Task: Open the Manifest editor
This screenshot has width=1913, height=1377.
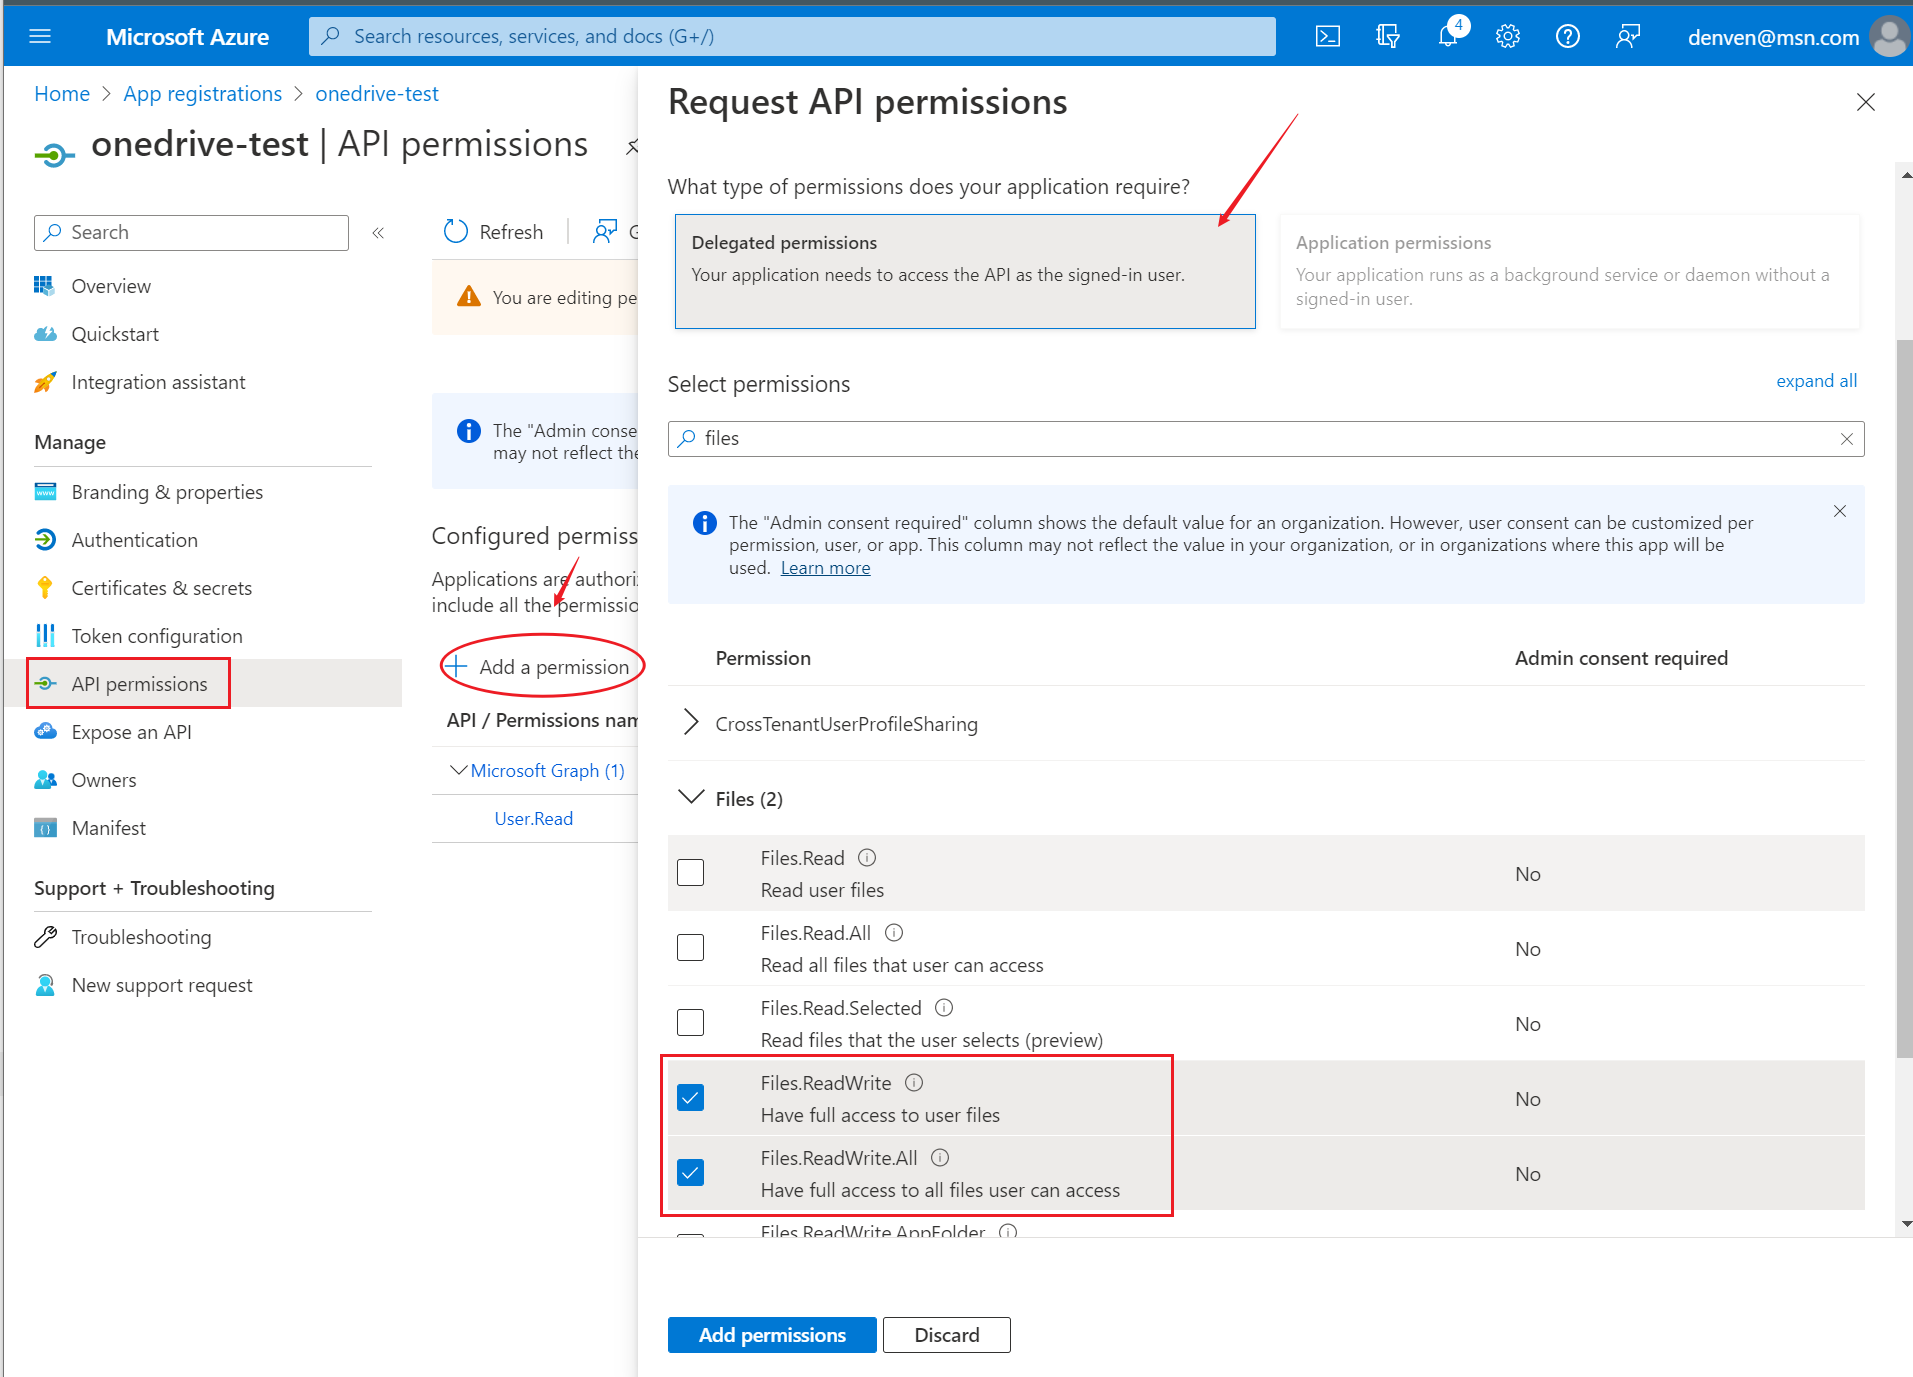Action: [108, 828]
